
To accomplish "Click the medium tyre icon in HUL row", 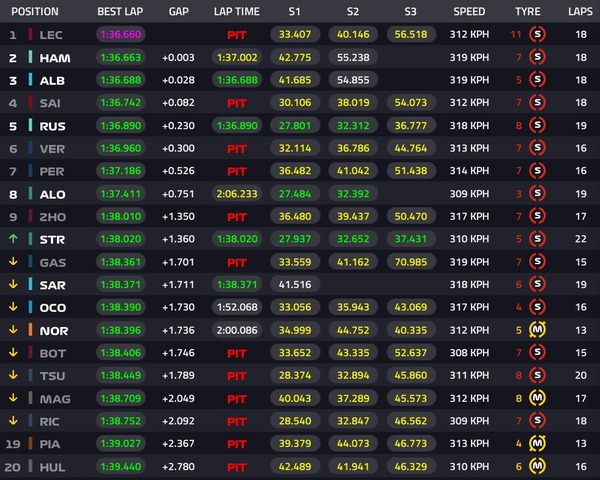I will 537,466.
